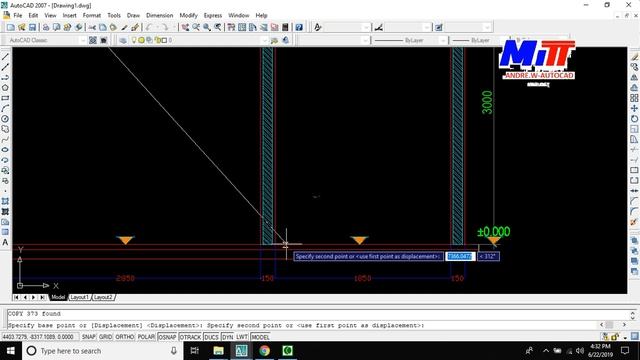Toggle OTRACK in status bar
Screen dimensions: 640x360
(190, 337)
